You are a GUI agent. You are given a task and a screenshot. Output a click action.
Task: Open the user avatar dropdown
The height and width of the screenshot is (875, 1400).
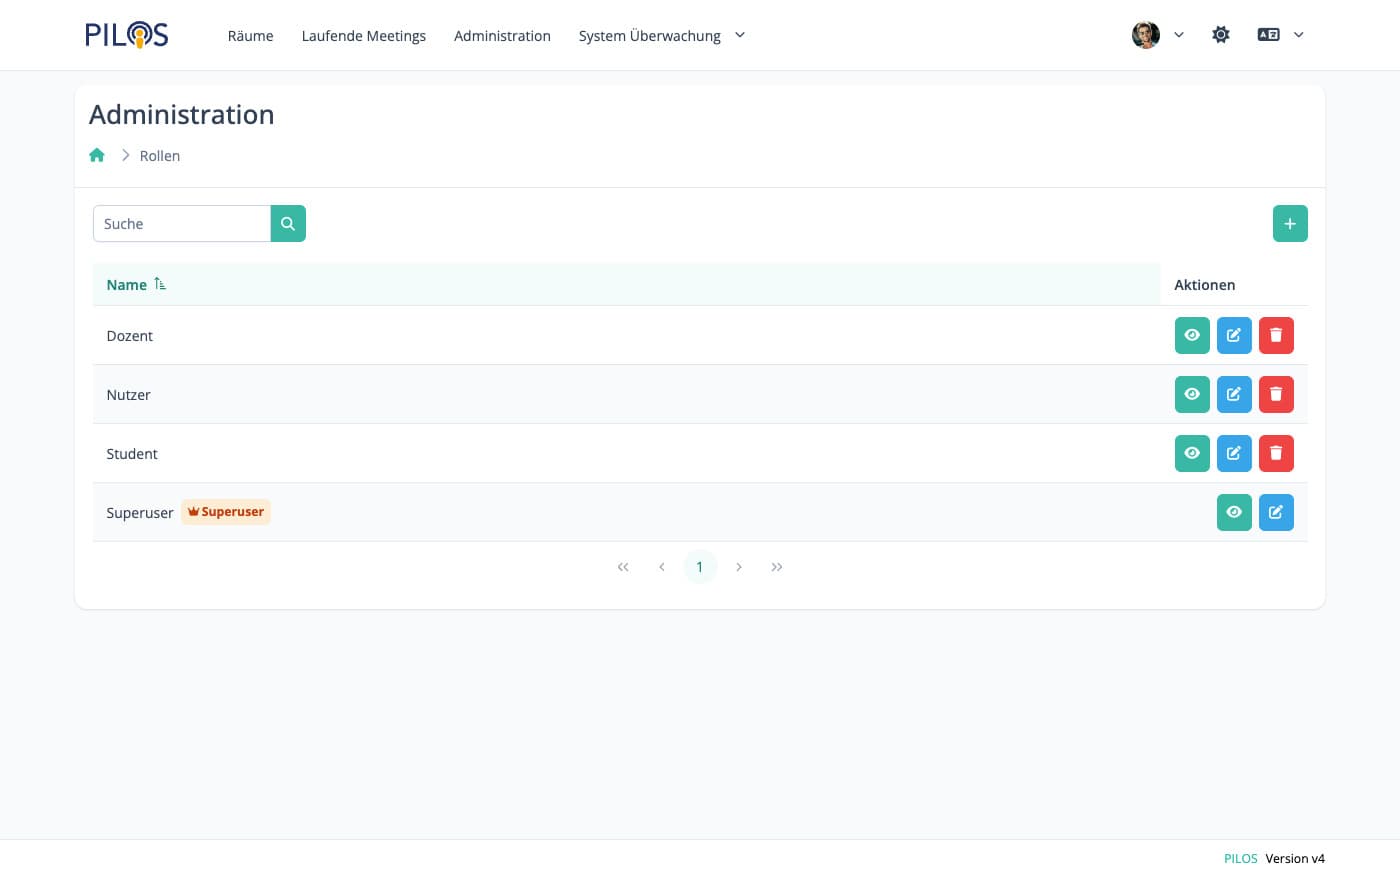(1157, 35)
